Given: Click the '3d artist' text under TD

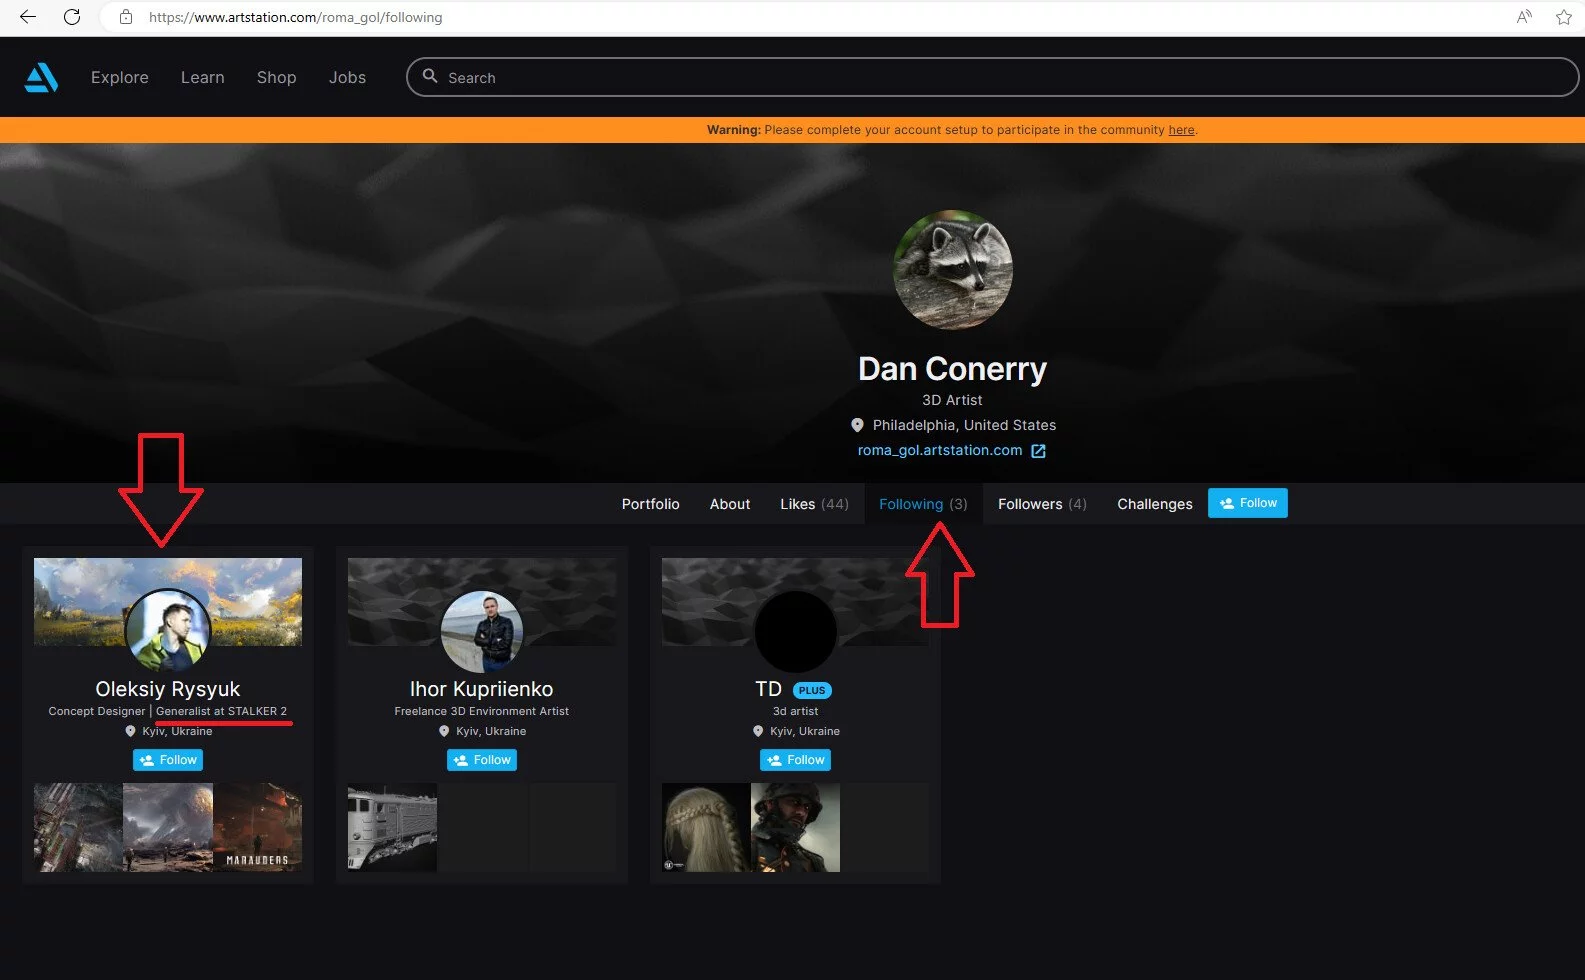Looking at the screenshot, I should 796,711.
